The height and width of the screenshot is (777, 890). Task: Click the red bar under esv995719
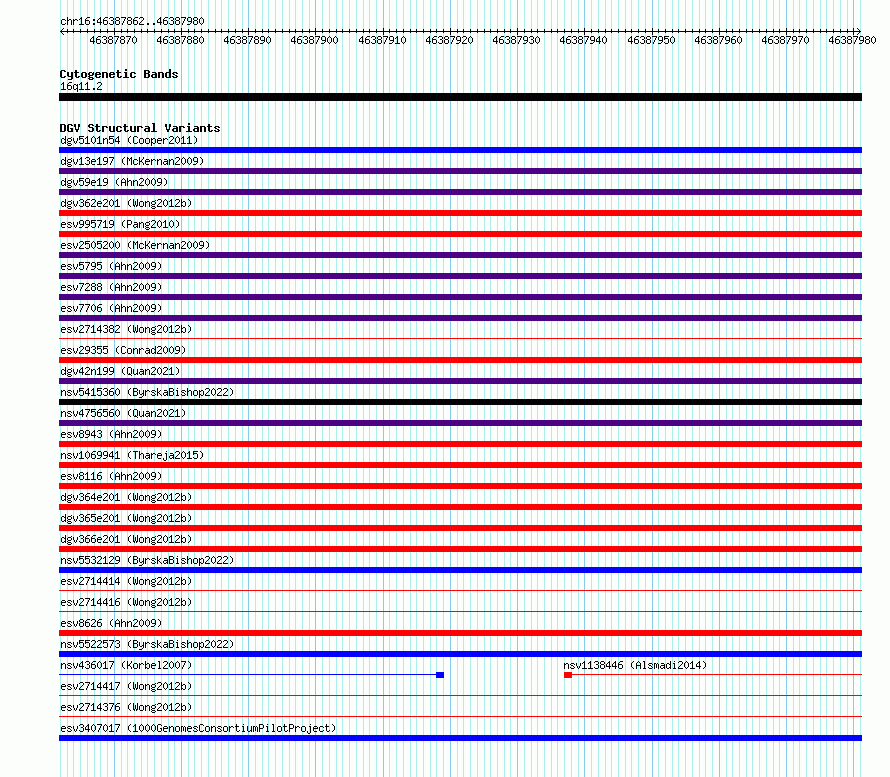460,234
